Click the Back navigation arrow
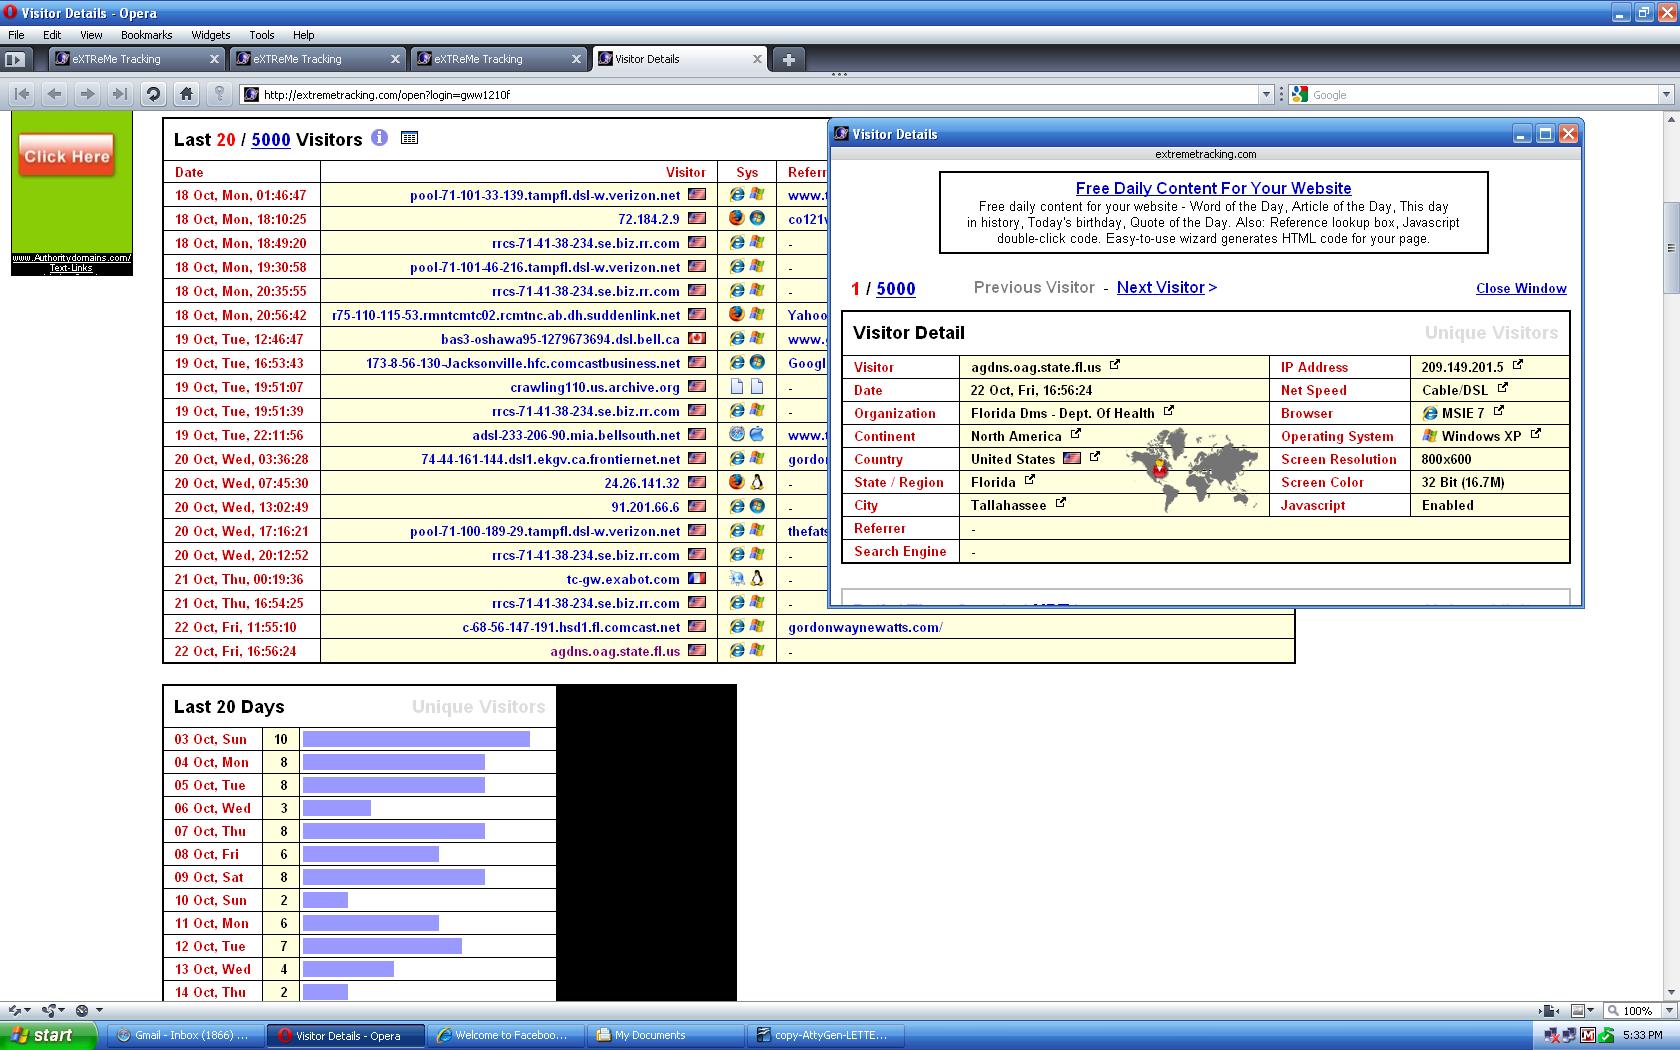This screenshot has height=1050, width=1680. pos(55,94)
